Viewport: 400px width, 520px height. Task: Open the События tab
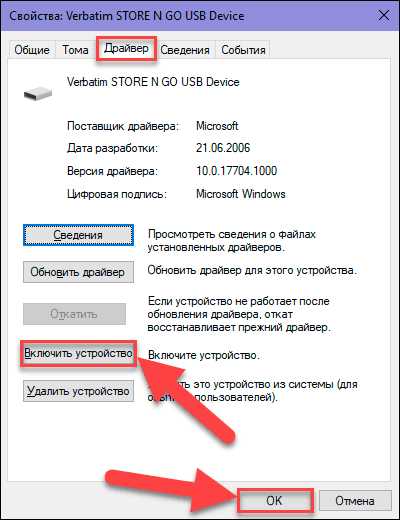[x=243, y=50]
